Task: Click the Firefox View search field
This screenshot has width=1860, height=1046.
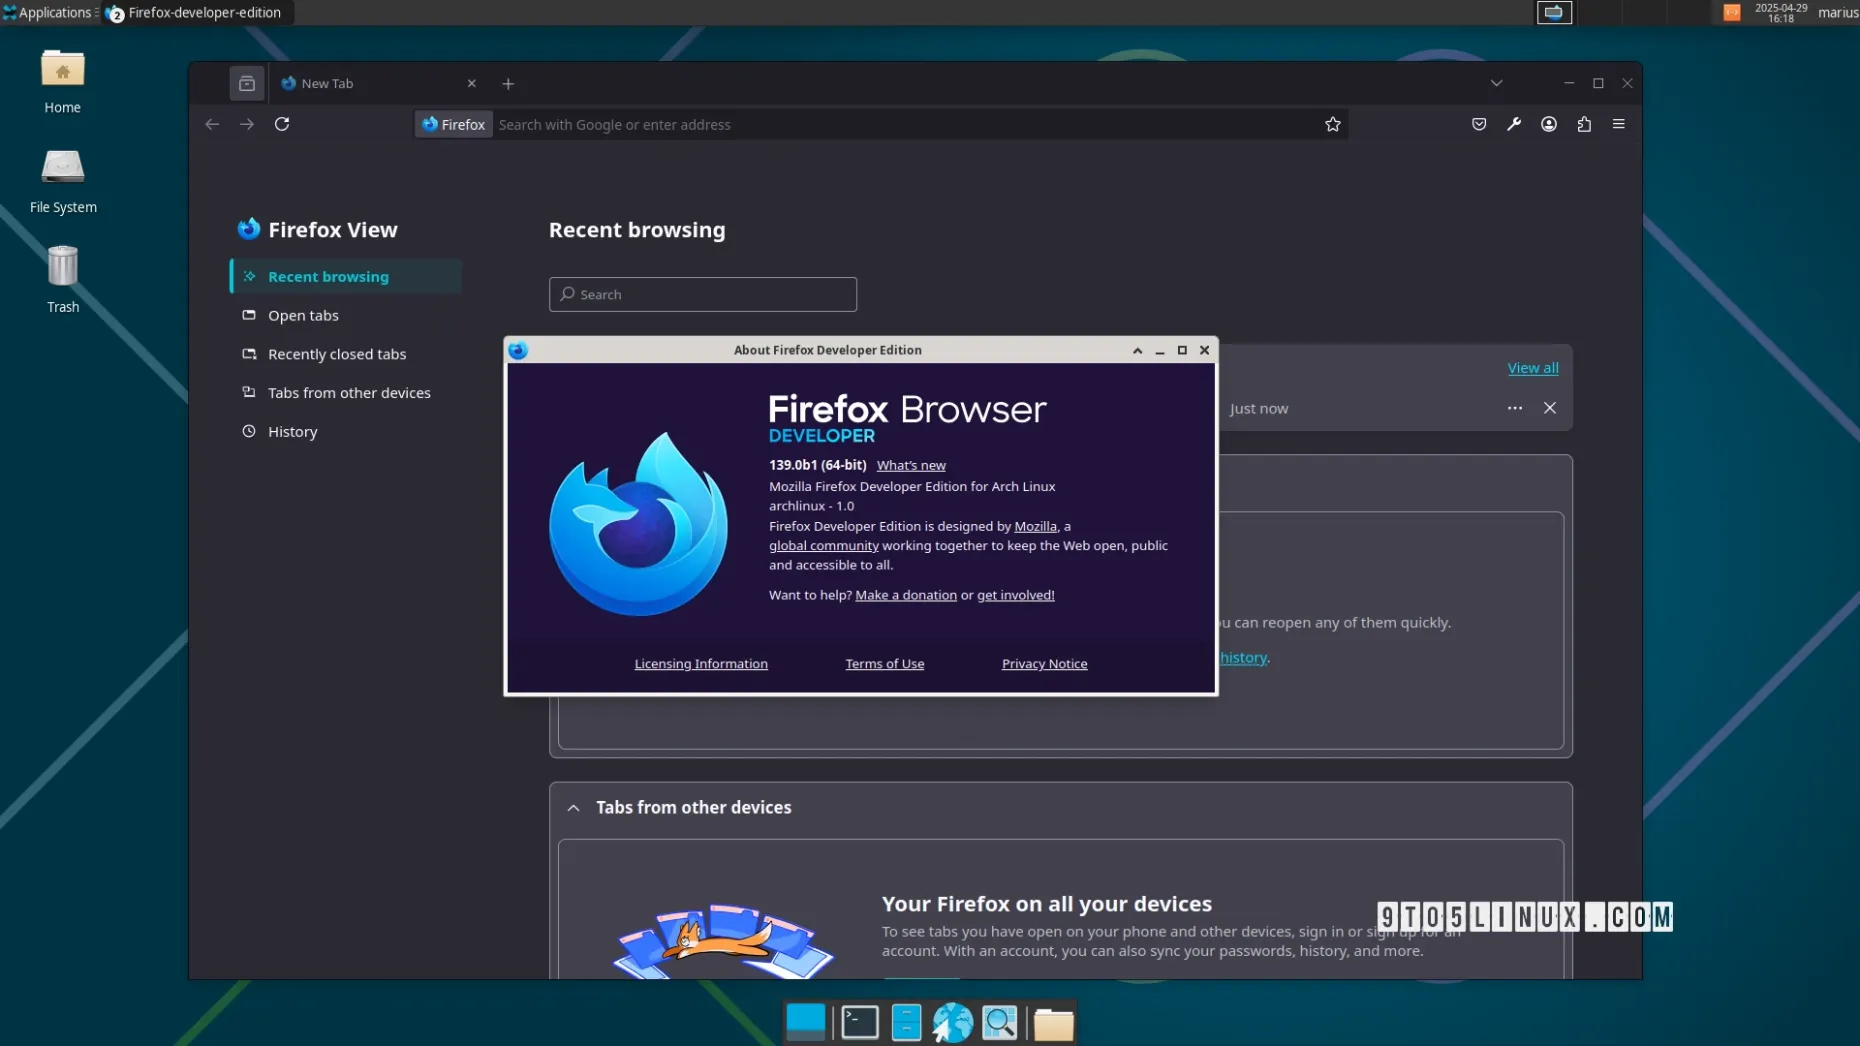Action: tap(703, 294)
